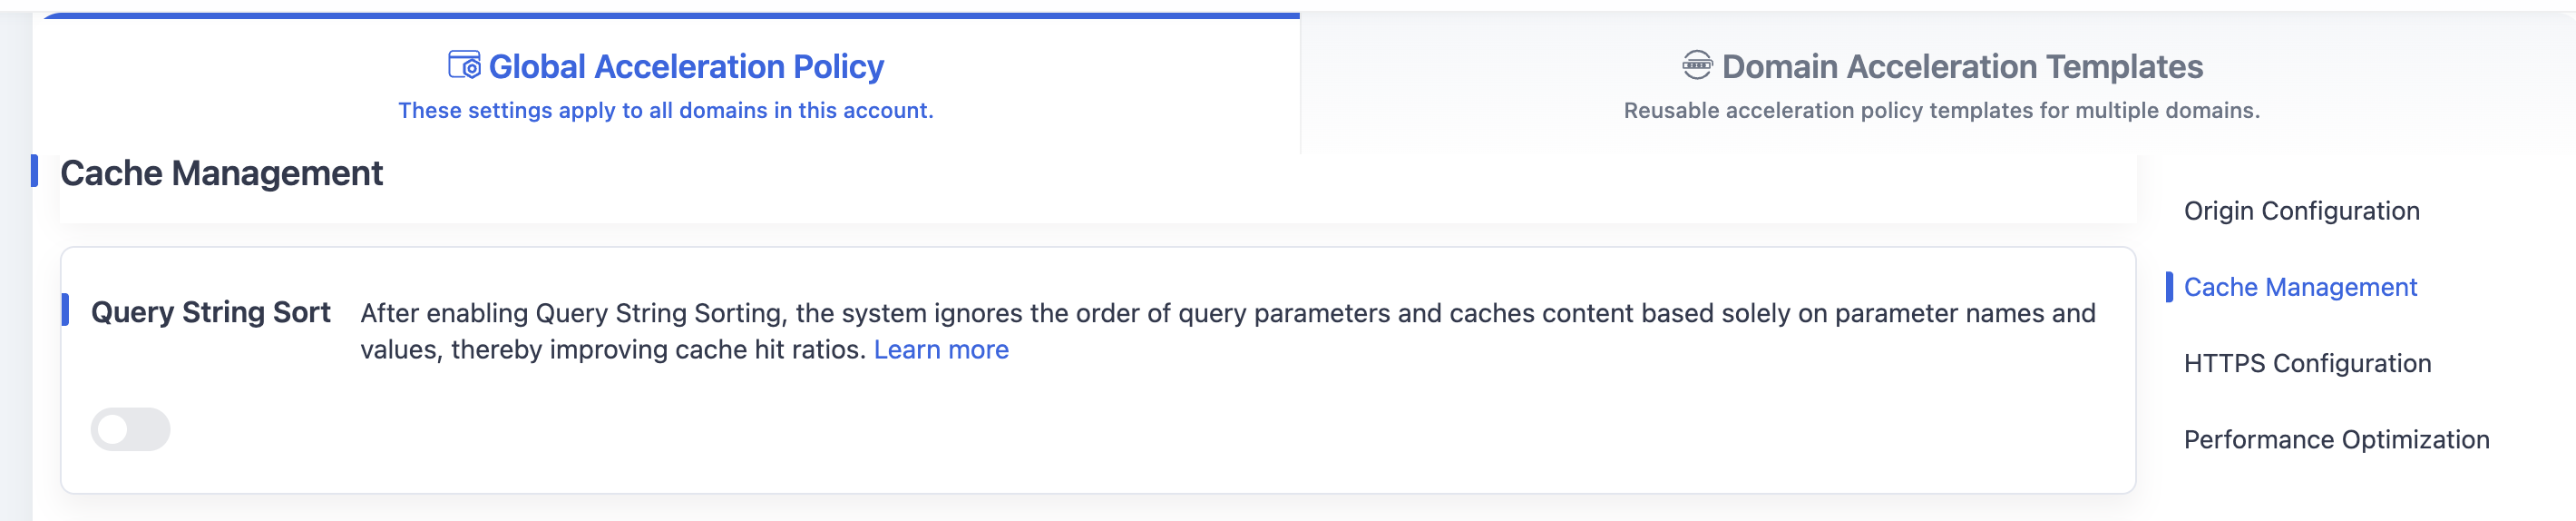Click the blue active indicator beside Cache Management nav link
The width and height of the screenshot is (2576, 521).
point(2169,287)
